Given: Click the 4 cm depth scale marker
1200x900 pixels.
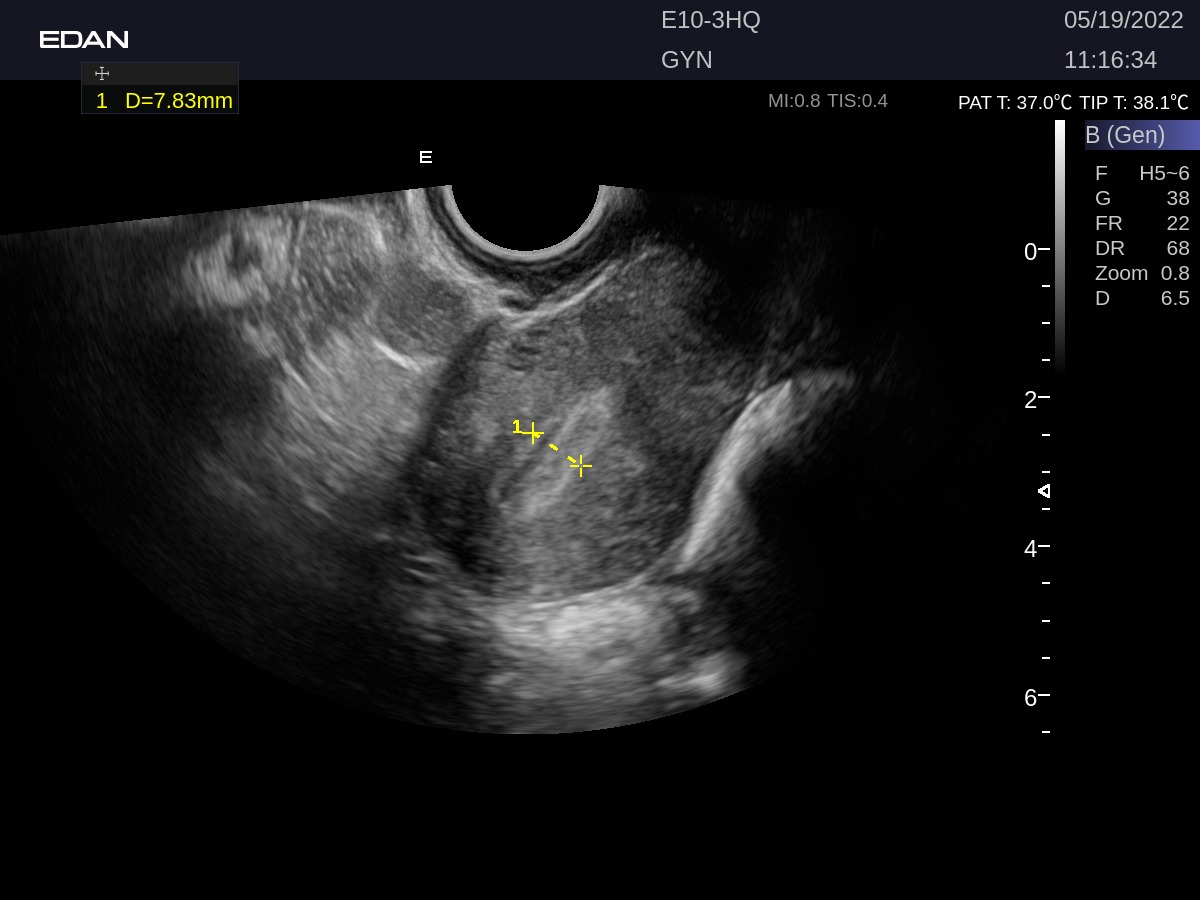Looking at the screenshot, I should (x=1031, y=548).
